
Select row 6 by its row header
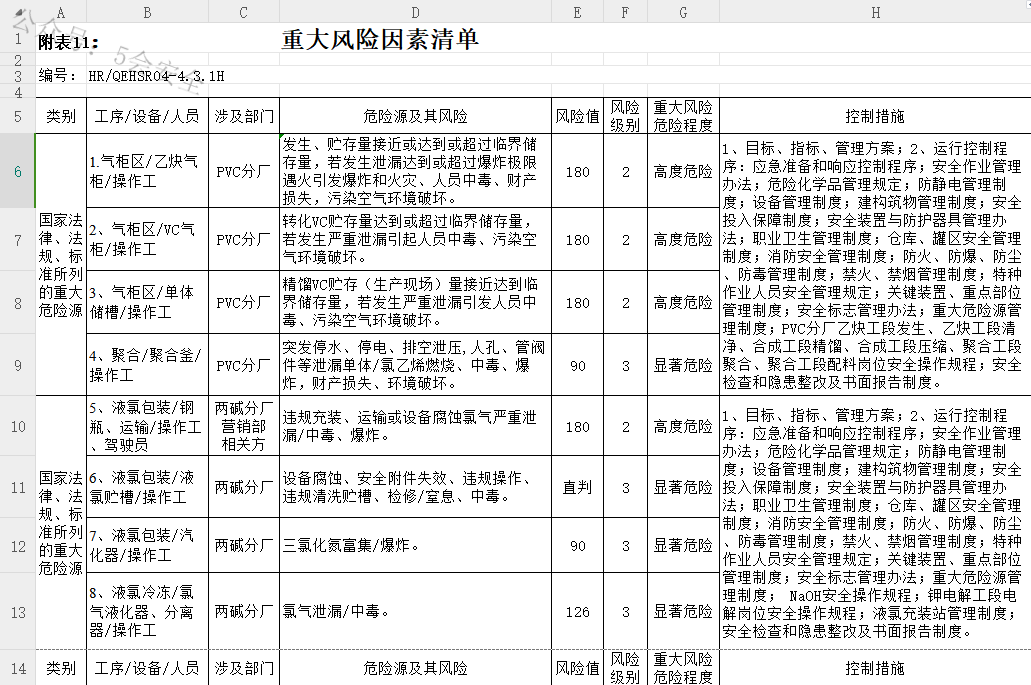coord(17,171)
